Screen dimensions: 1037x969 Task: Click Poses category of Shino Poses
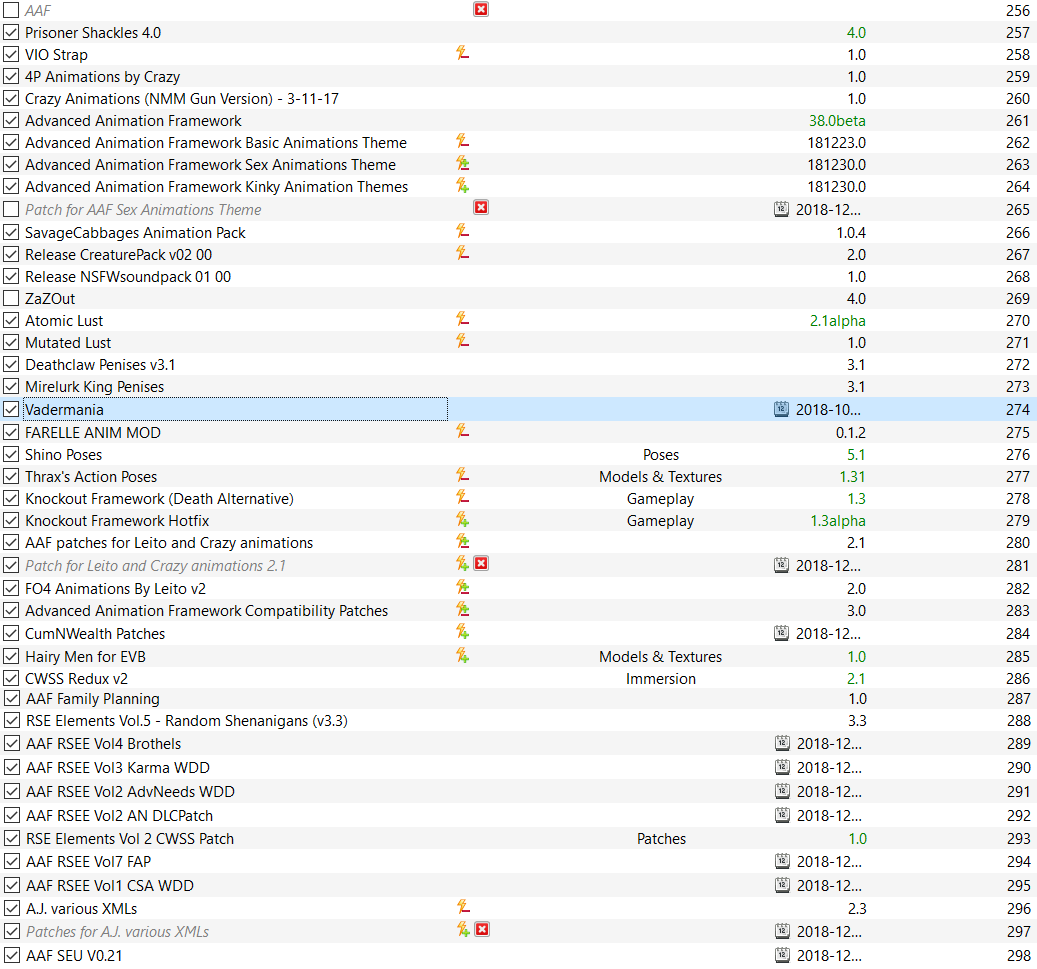click(661, 454)
